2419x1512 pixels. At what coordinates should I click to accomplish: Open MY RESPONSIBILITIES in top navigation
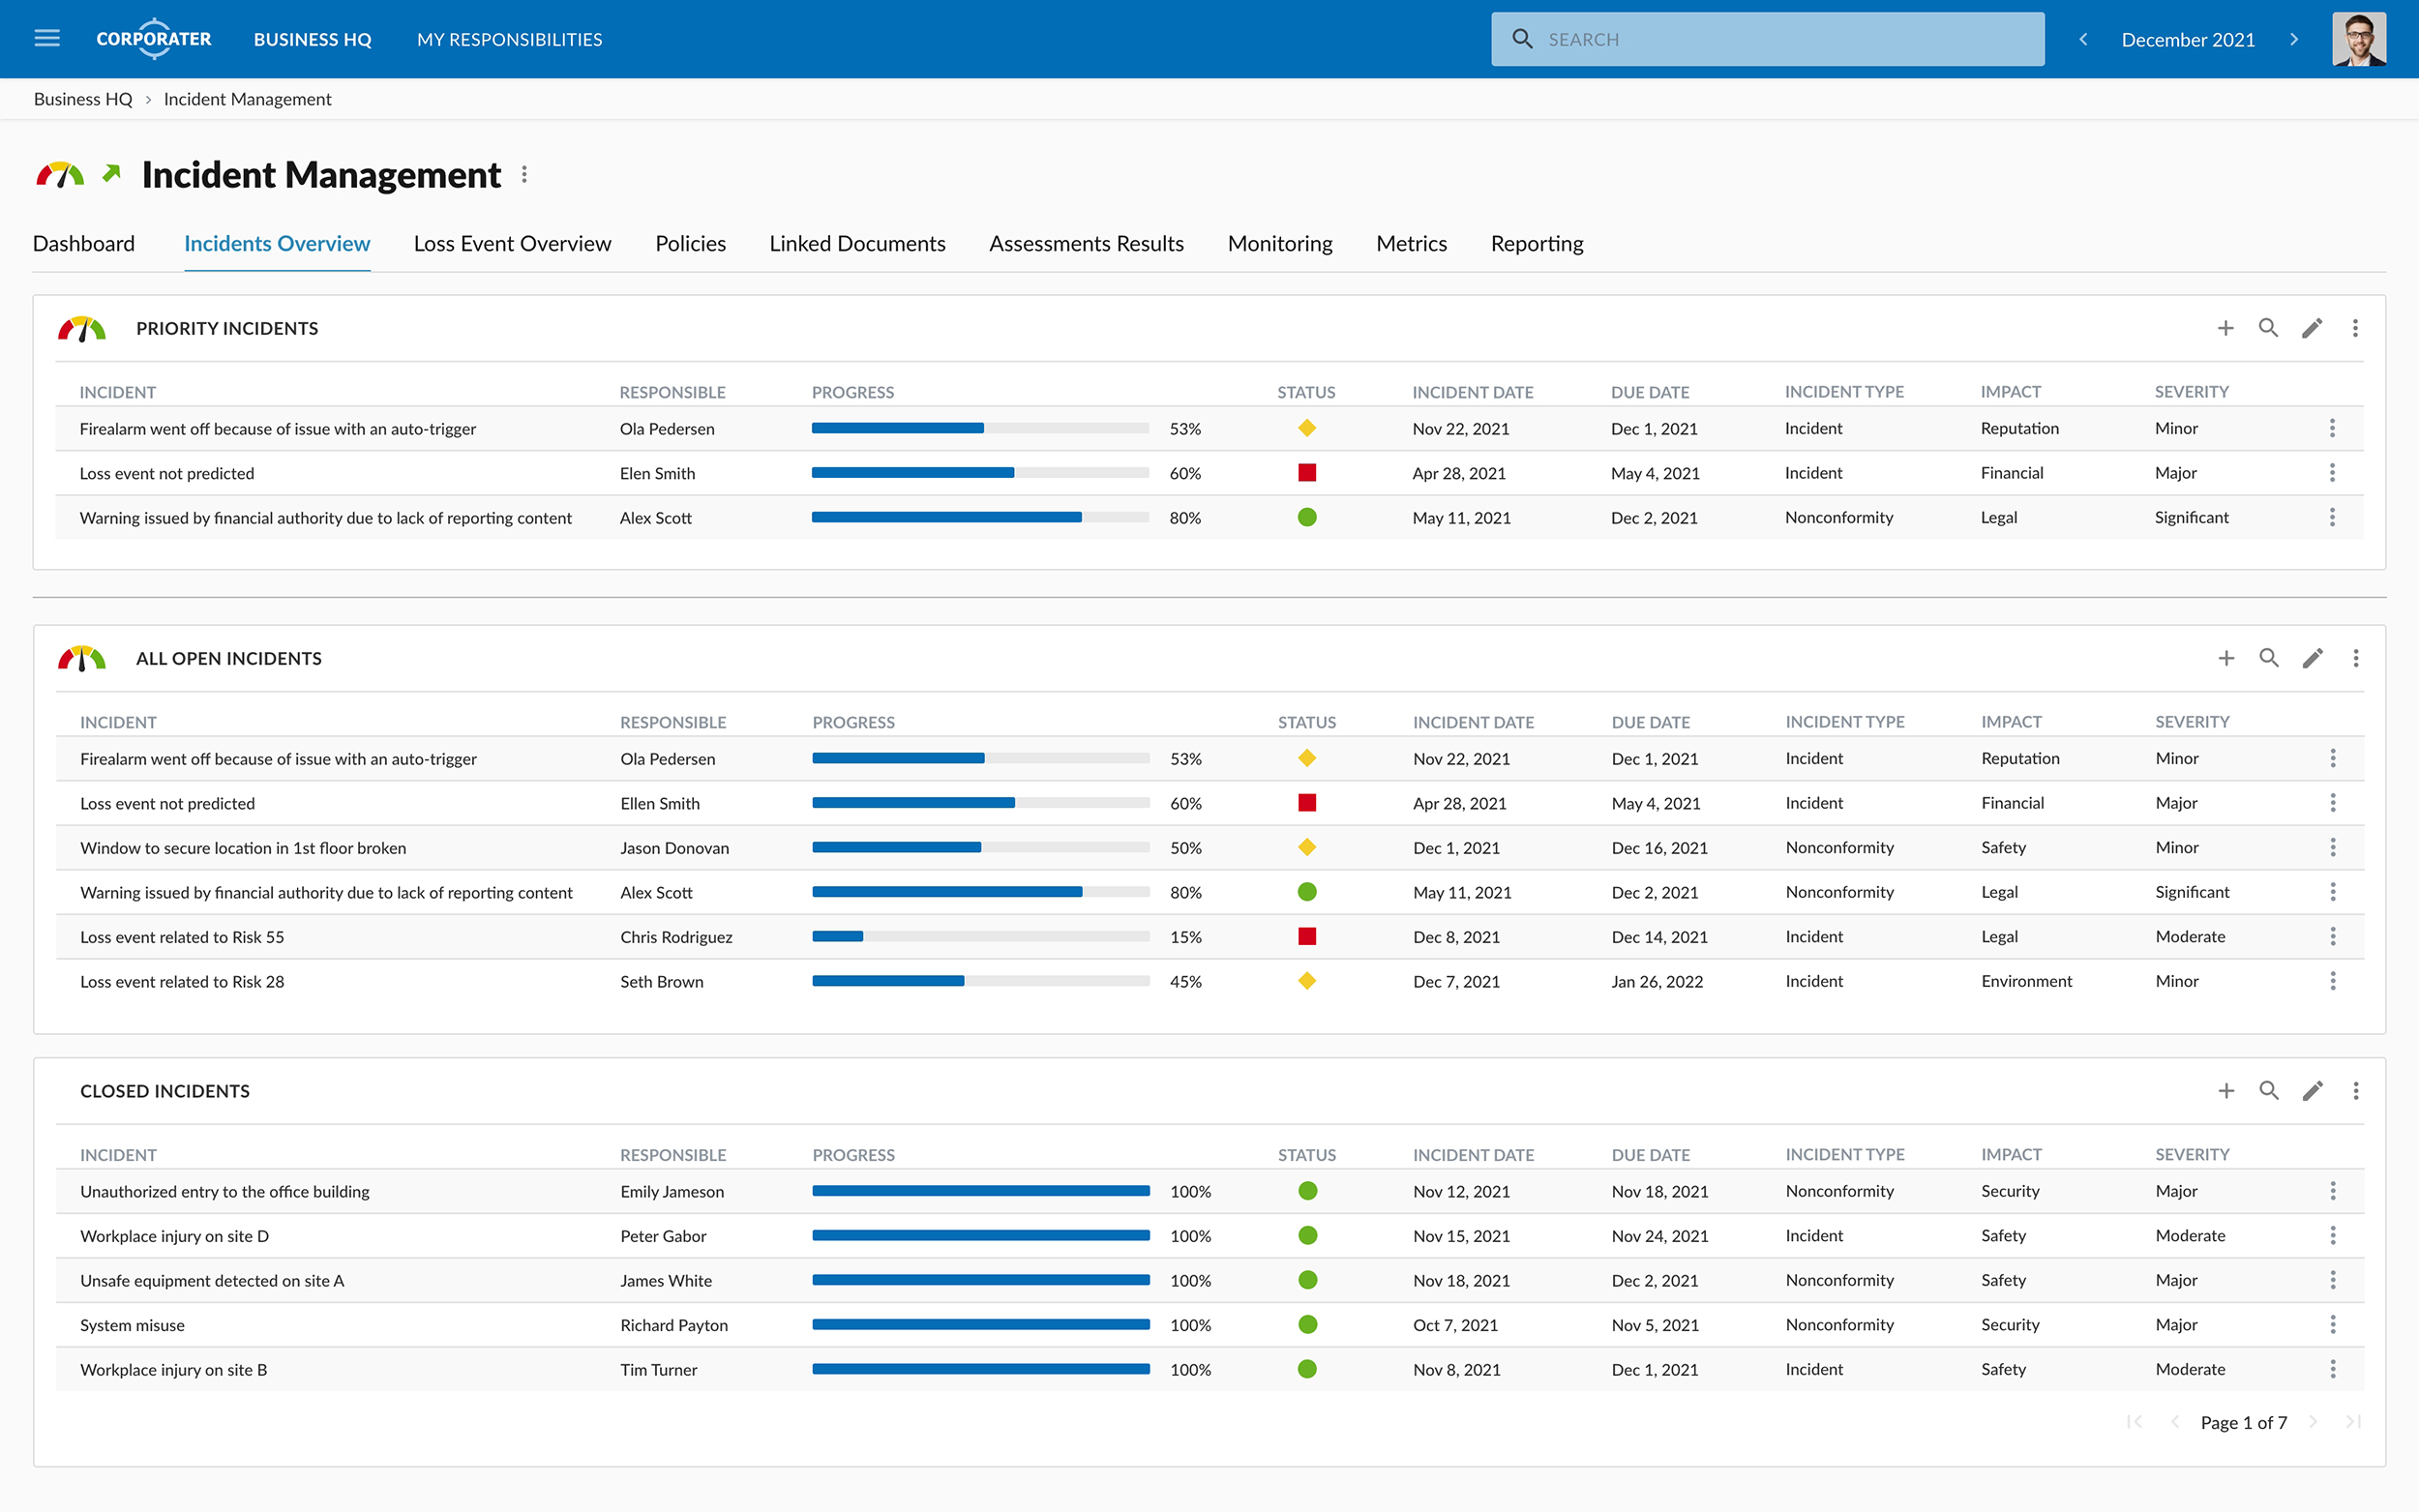pos(509,39)
